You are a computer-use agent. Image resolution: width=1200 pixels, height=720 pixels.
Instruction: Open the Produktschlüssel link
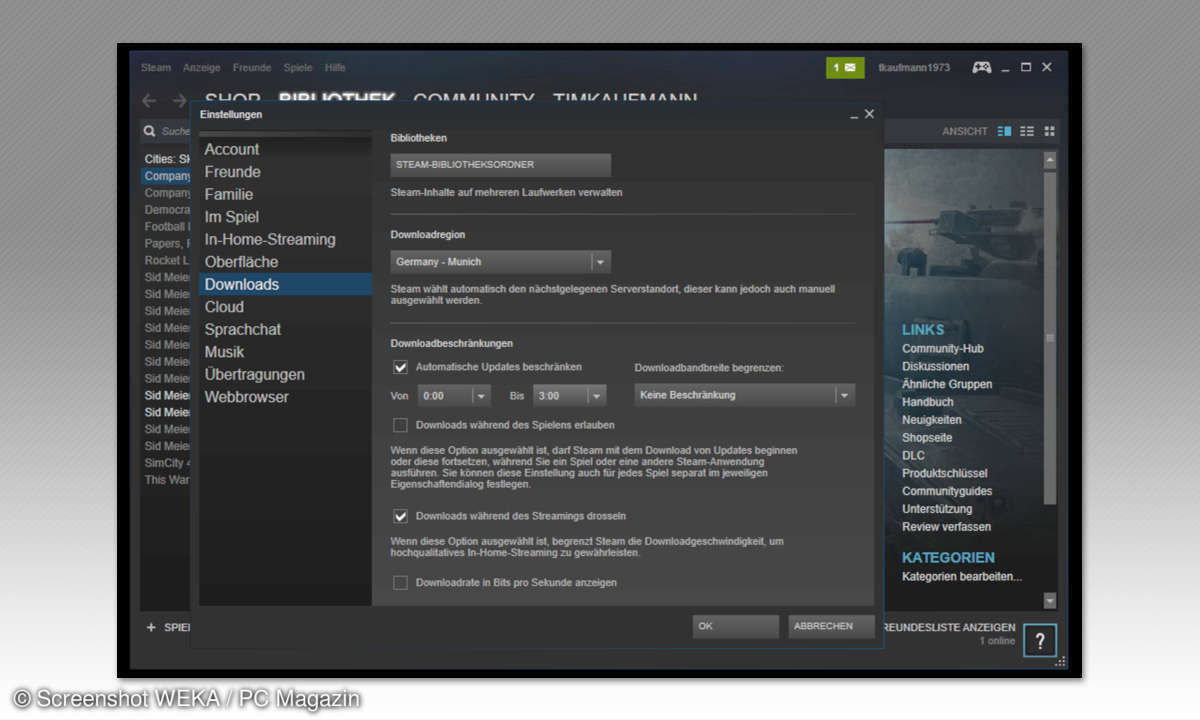point(945,474)
